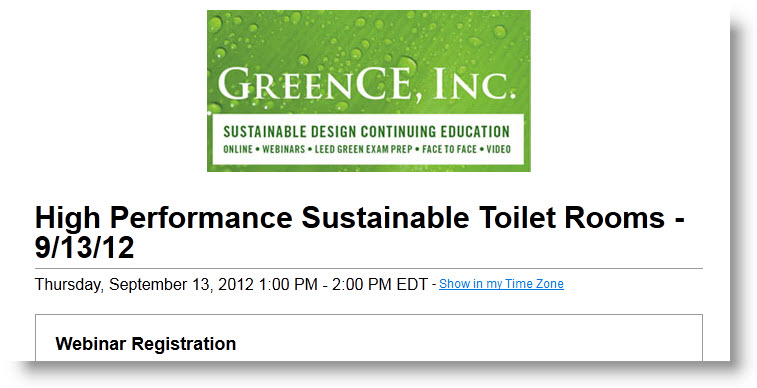Click the Webinar Registration heading
This screenshot has height=388, width=757.
(146, 344)
